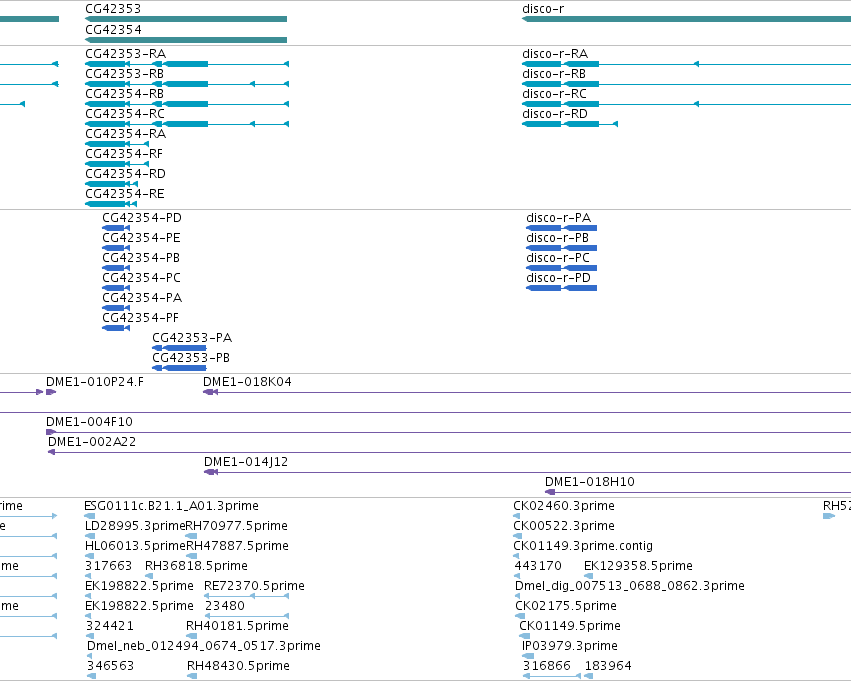The width and height of the screenshot is (851, 681).
Task: Click protein feature CG42354-PE
Action: point(141,238)
